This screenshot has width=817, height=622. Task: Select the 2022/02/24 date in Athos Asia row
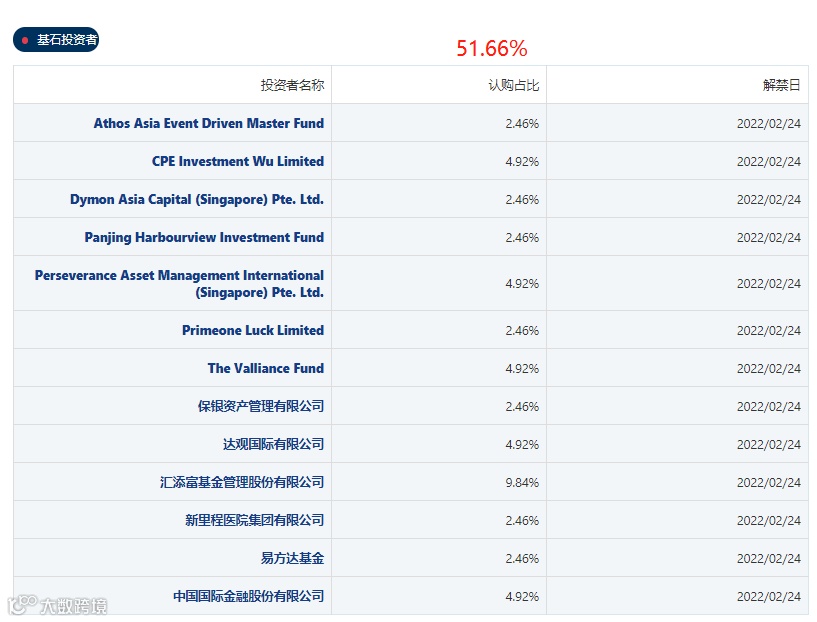tap(769, 123)
